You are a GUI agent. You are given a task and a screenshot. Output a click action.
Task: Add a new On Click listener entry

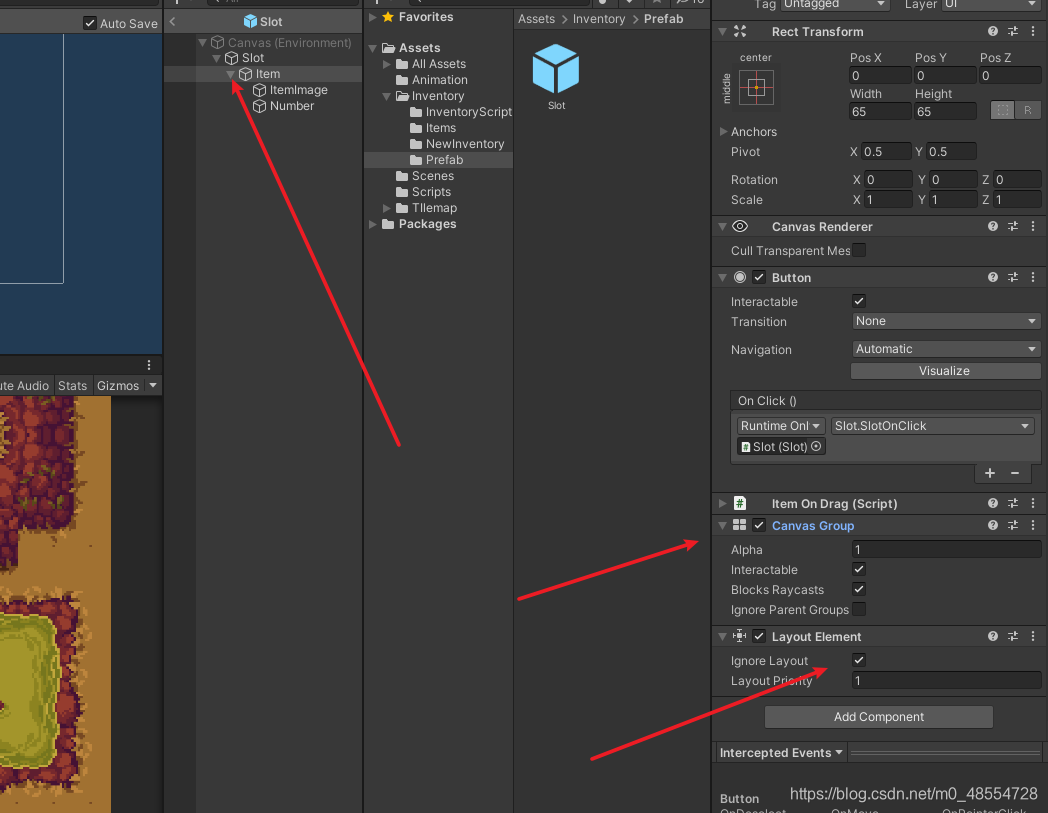tap(990, 473)
